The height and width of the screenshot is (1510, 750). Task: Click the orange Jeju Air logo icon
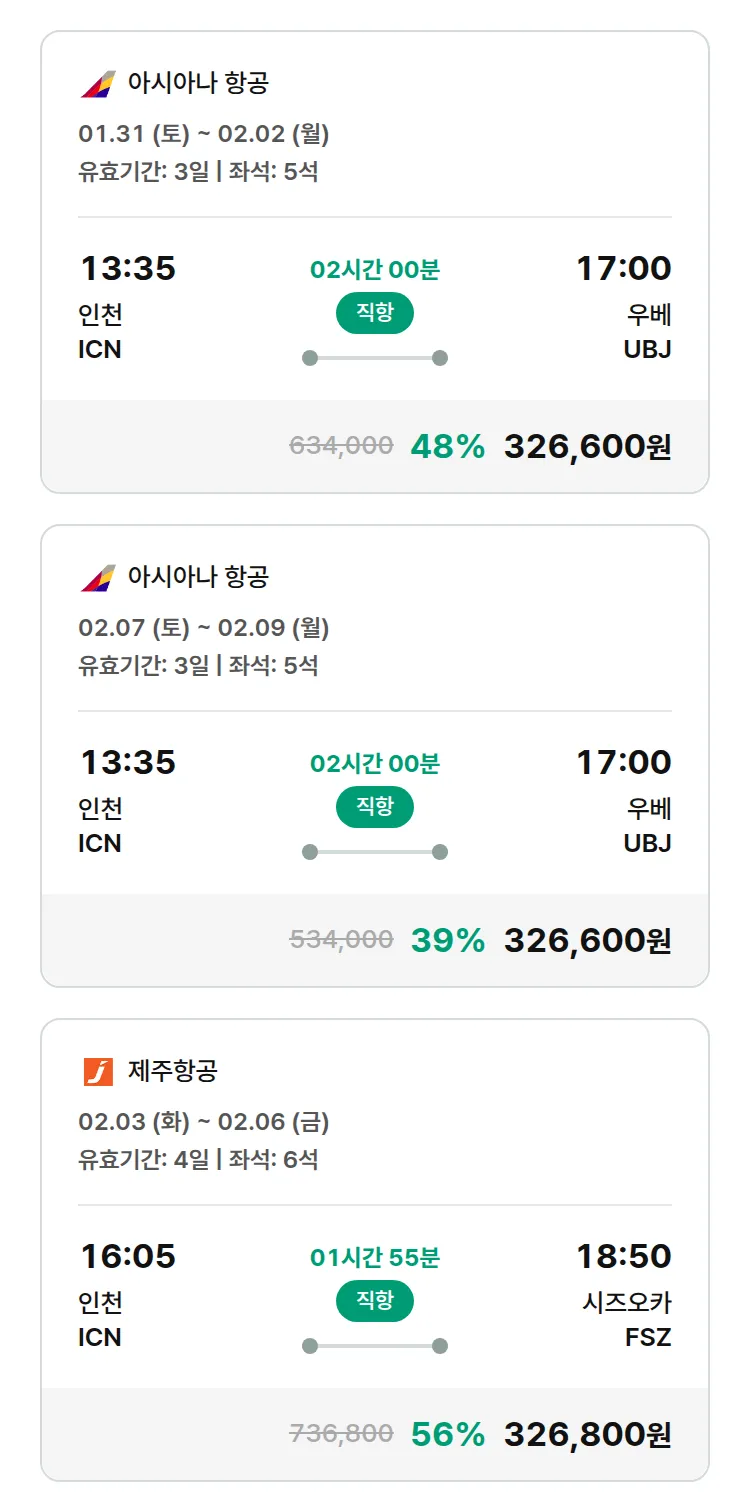98,1071
